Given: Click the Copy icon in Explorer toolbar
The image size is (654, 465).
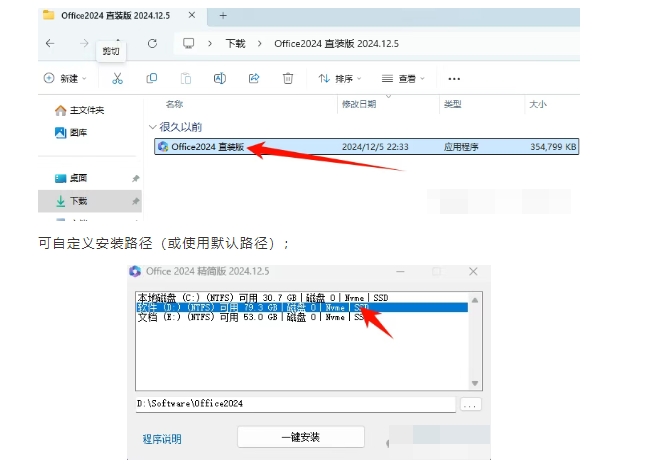Looking at the screenshot, I should pyautogui.click(x=152, y=78).
